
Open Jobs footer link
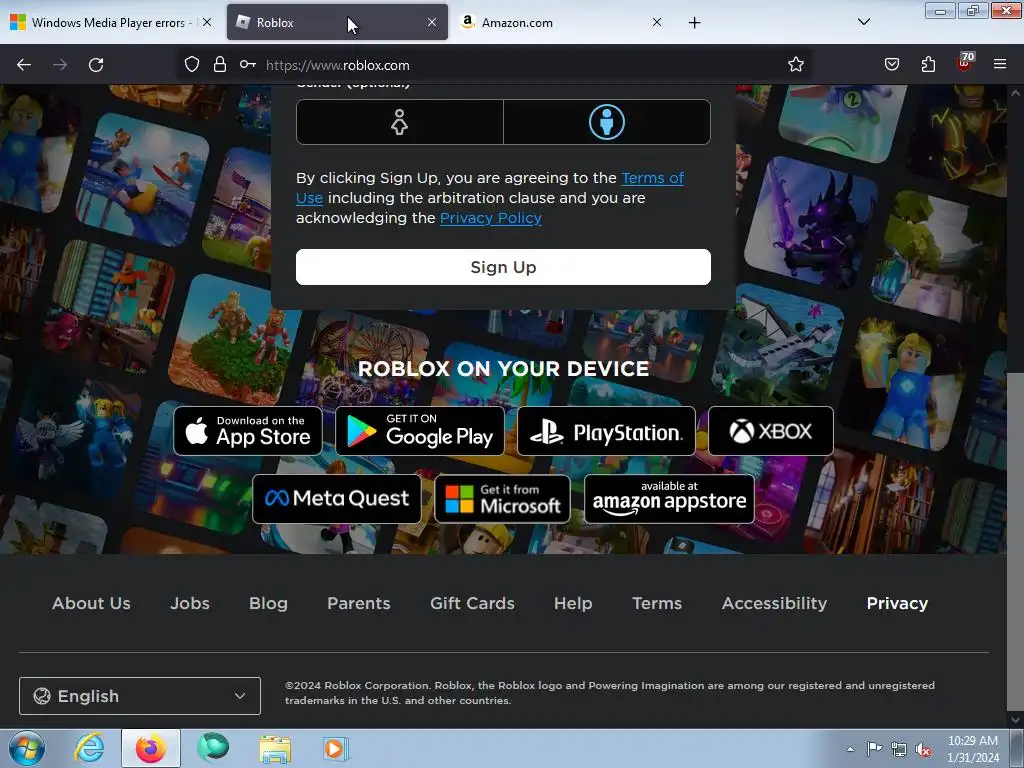[x=190, y=603]
